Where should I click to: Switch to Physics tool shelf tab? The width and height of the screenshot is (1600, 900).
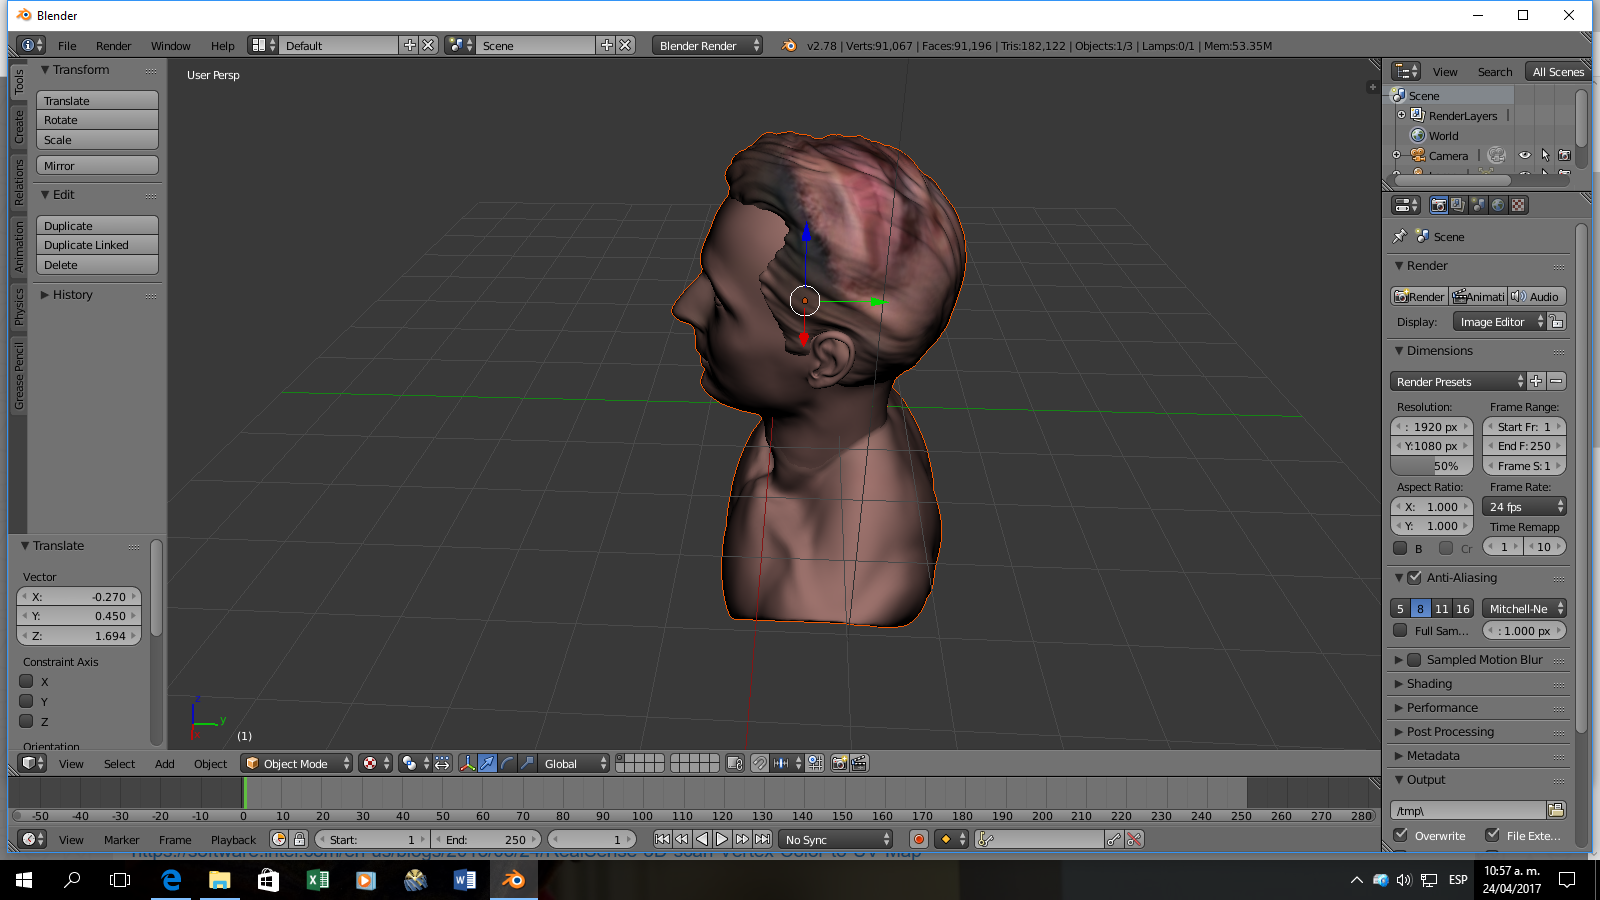pos(18,307)
